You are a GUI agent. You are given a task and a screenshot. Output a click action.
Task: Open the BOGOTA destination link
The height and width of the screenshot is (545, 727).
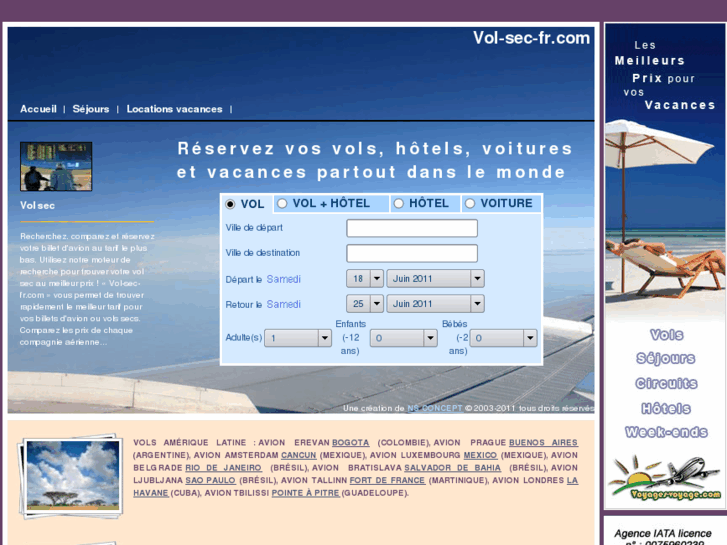pos(351,443)
